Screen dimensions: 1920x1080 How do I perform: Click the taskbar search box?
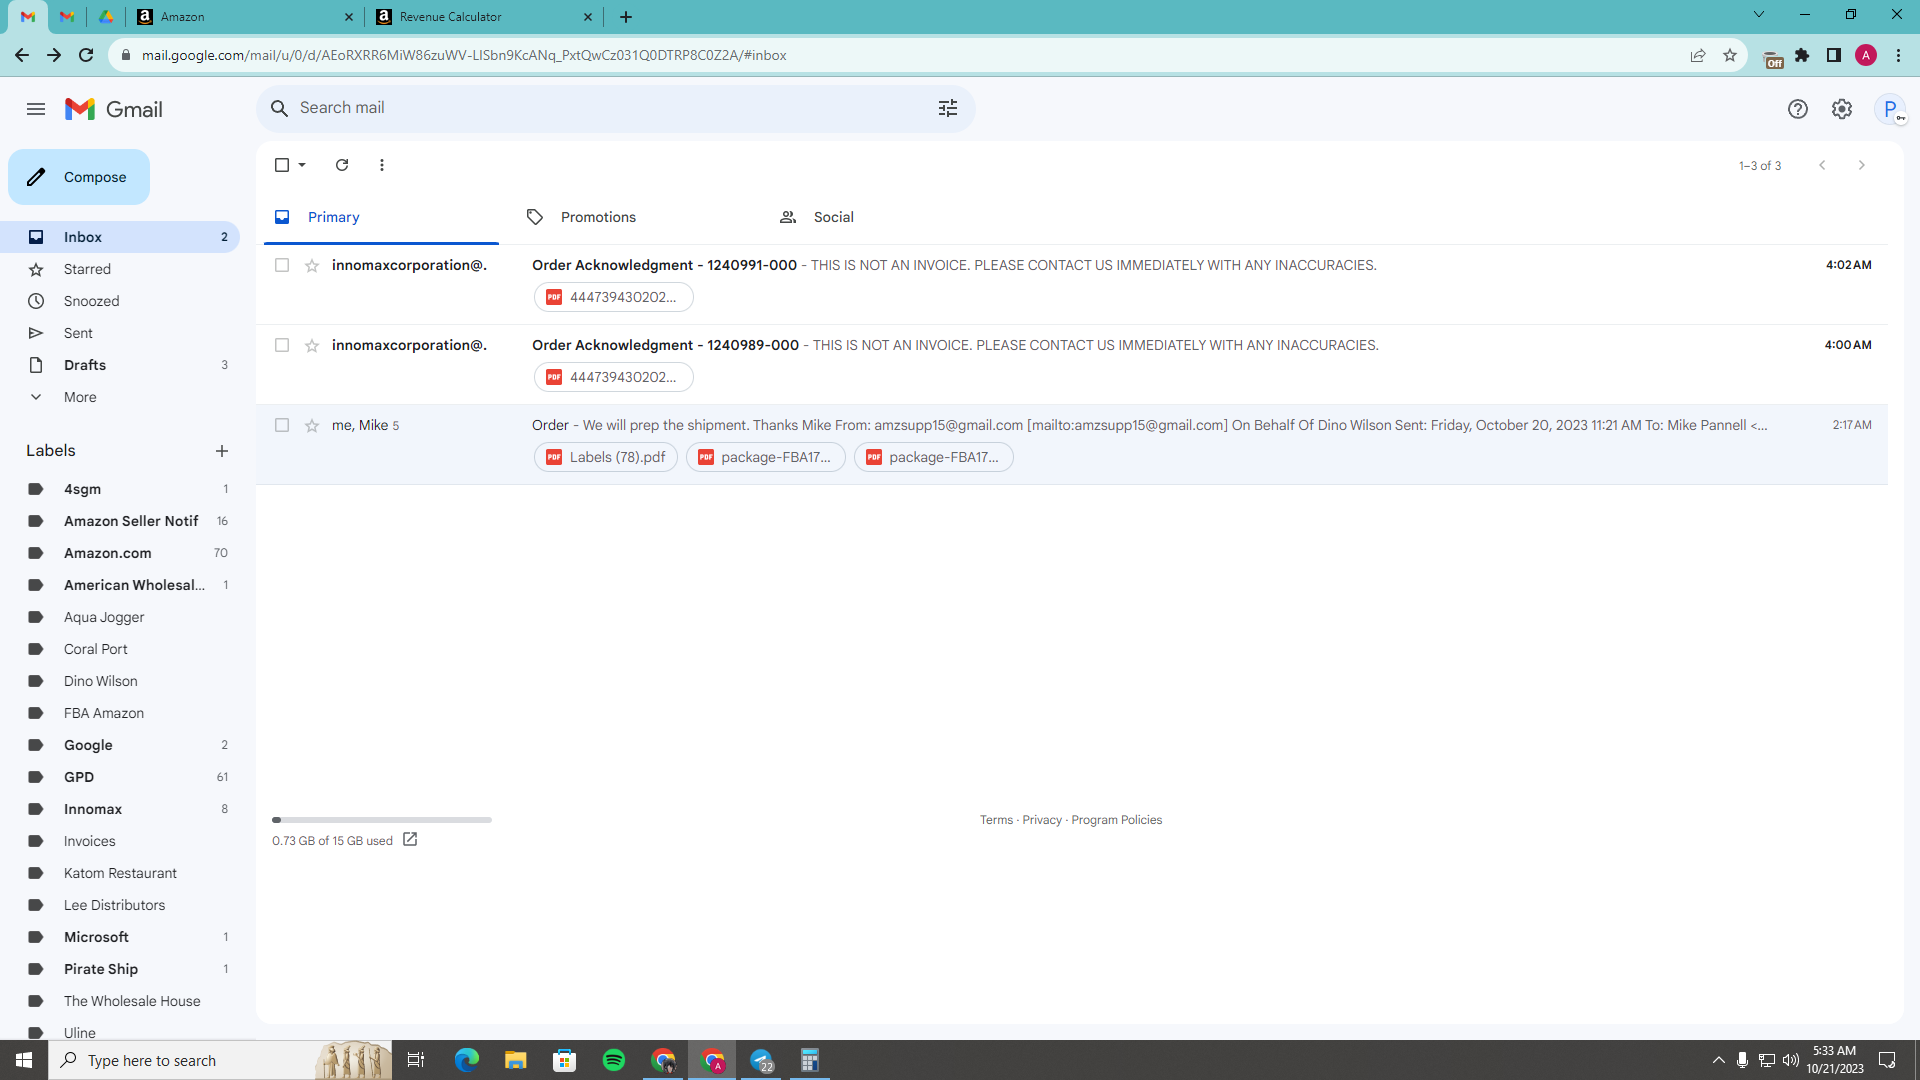point(220,1060)
